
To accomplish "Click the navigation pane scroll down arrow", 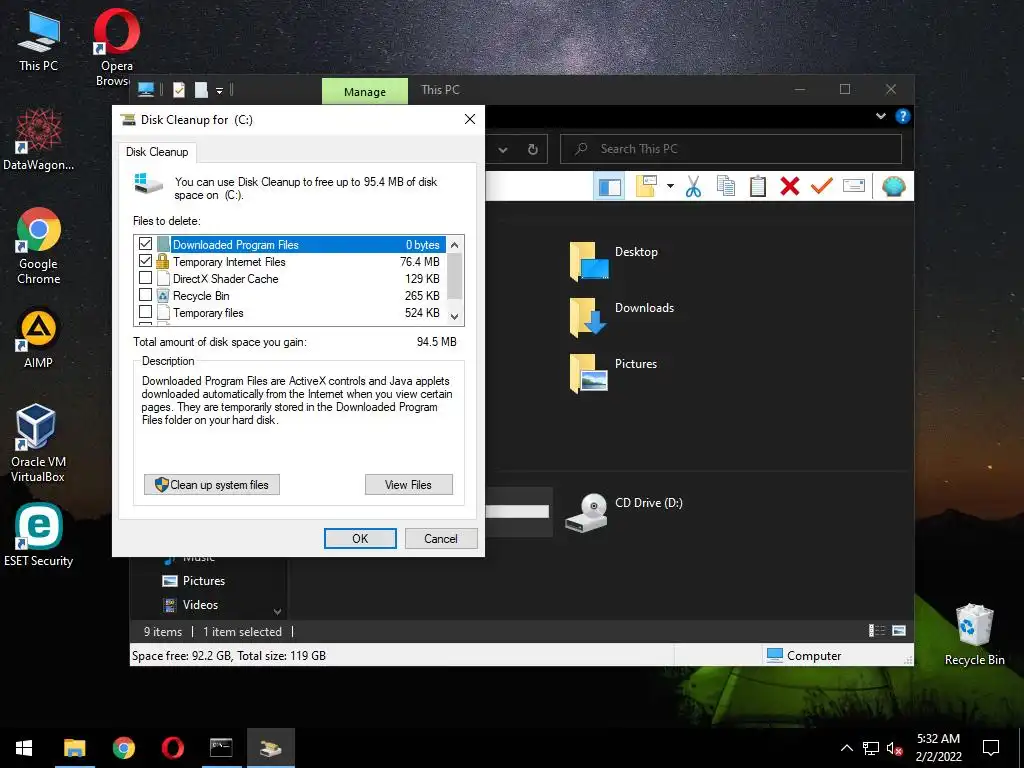I will [x=278, y=612].
